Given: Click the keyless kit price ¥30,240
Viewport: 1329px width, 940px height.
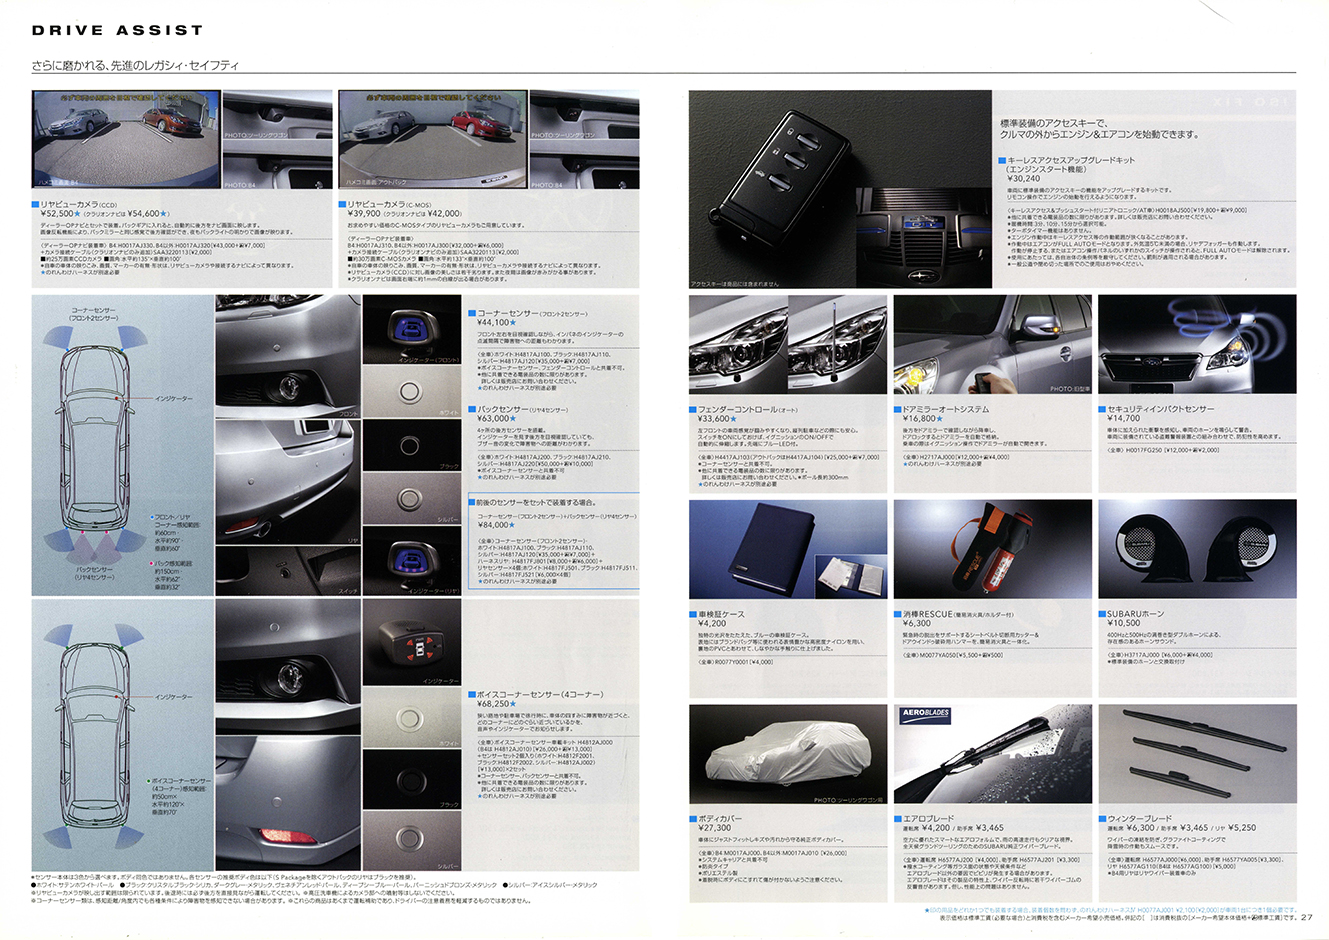Looking at the screenshot, I should 1023,179.
